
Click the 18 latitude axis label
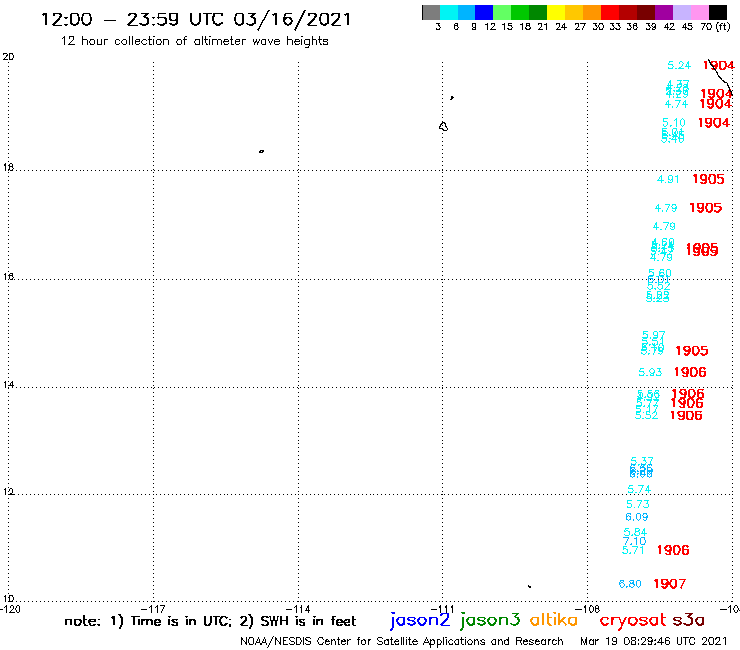pyautogui.click(x=8, y=168)
